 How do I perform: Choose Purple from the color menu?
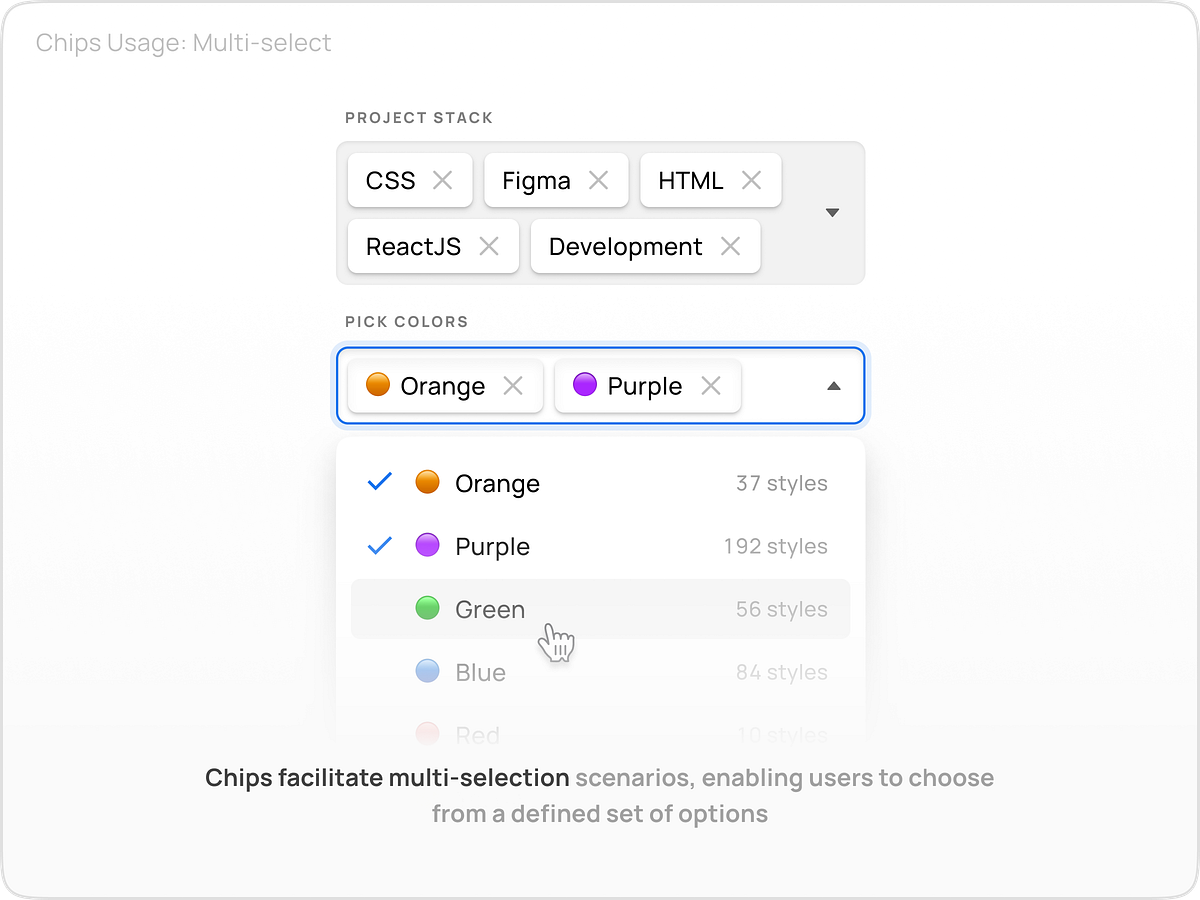[493, 546]
